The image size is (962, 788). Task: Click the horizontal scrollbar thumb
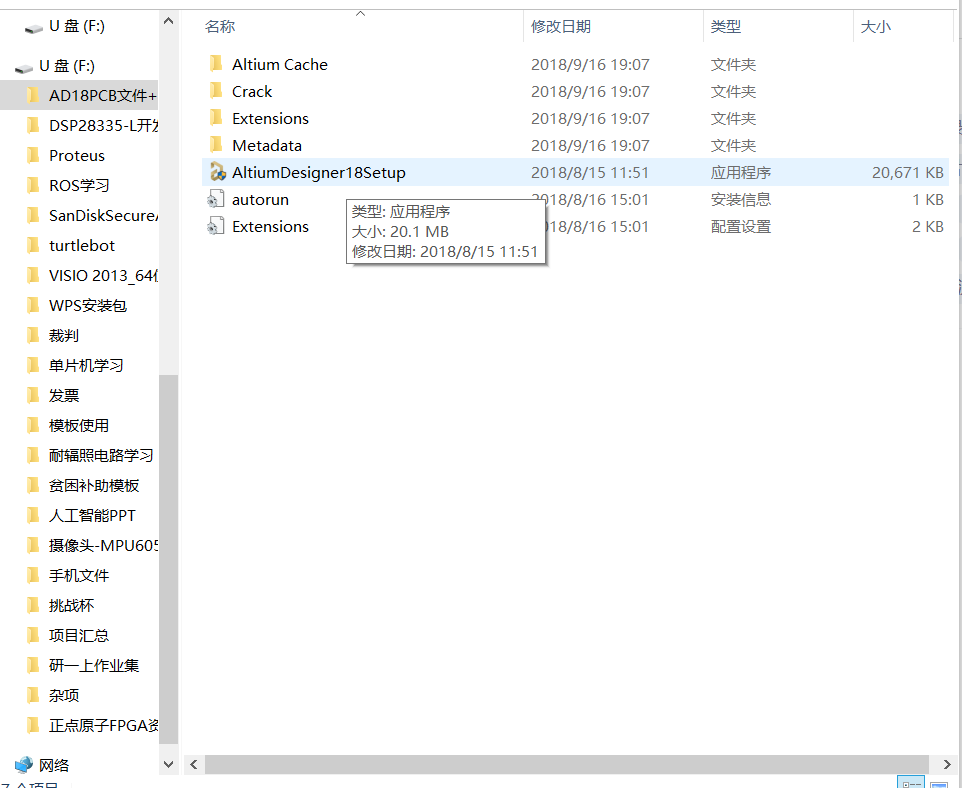[567, 764]
